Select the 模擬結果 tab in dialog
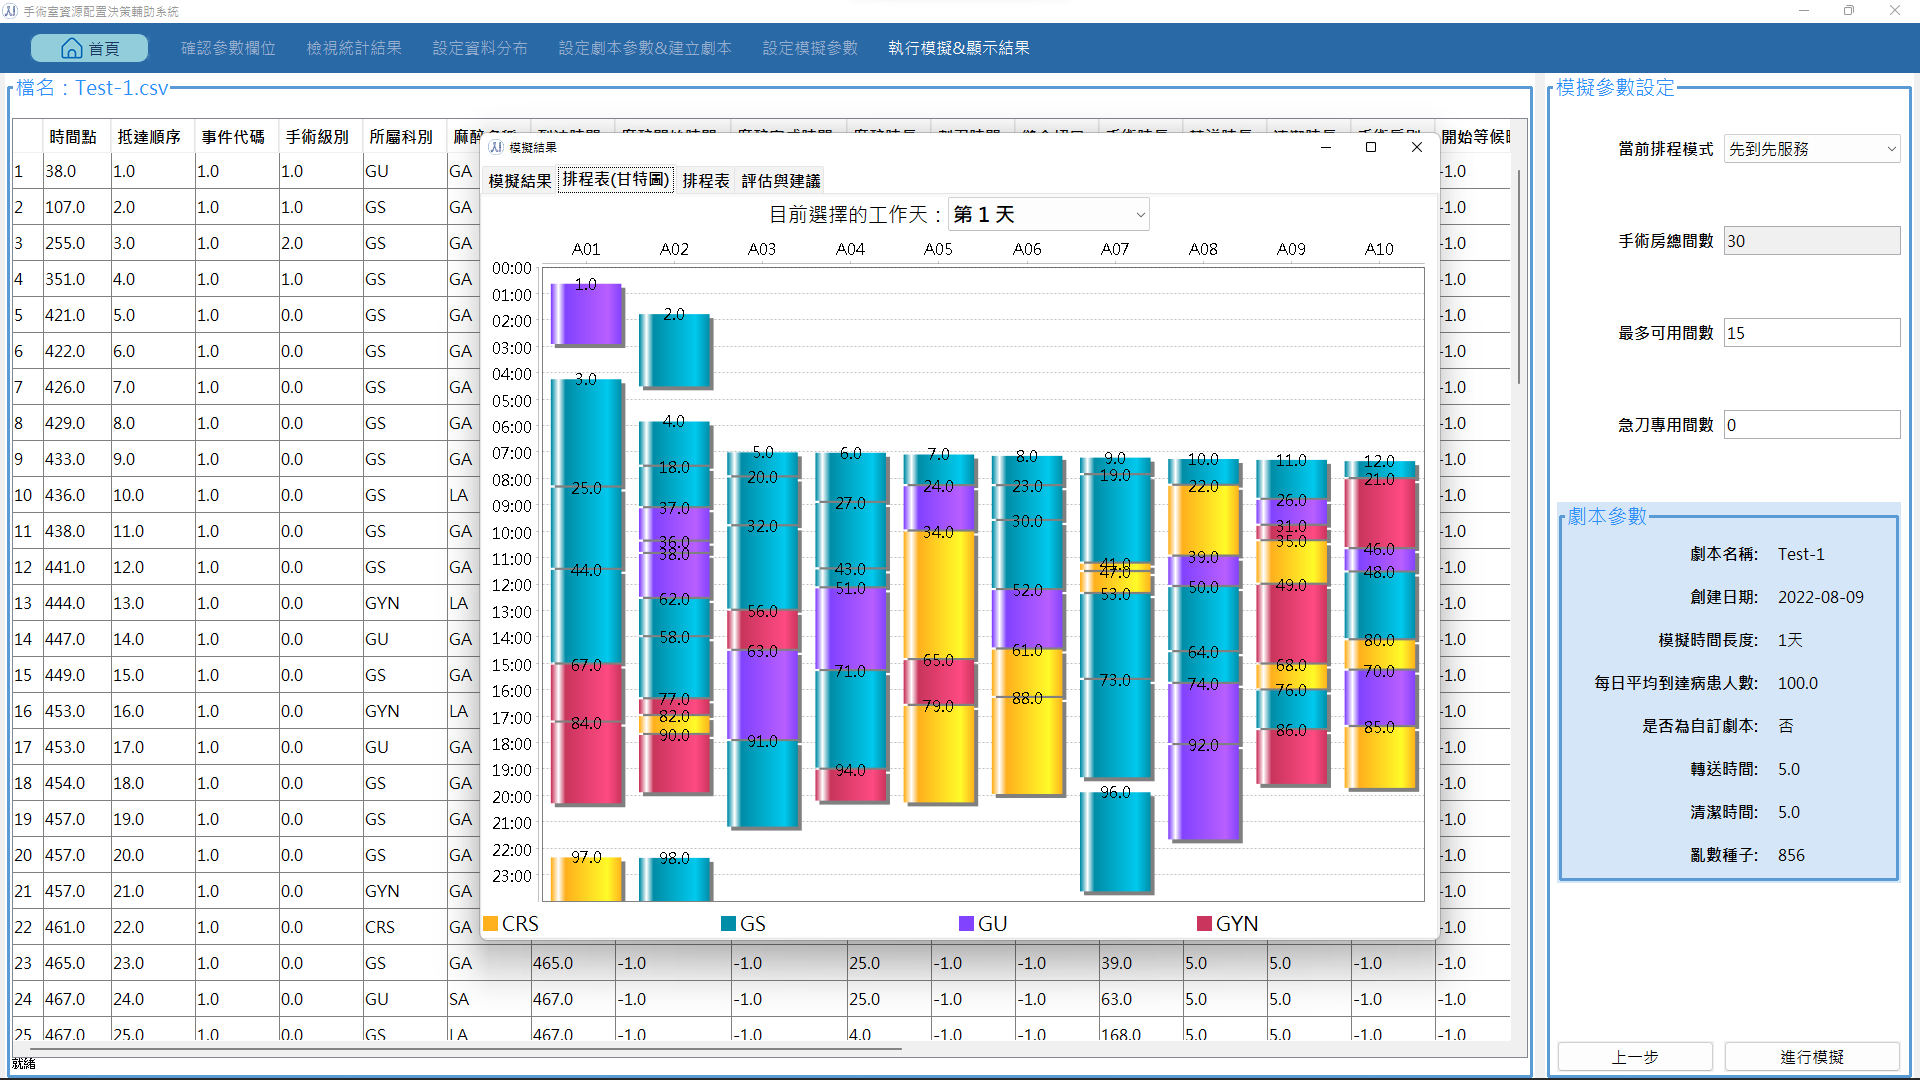 (519, 181)
